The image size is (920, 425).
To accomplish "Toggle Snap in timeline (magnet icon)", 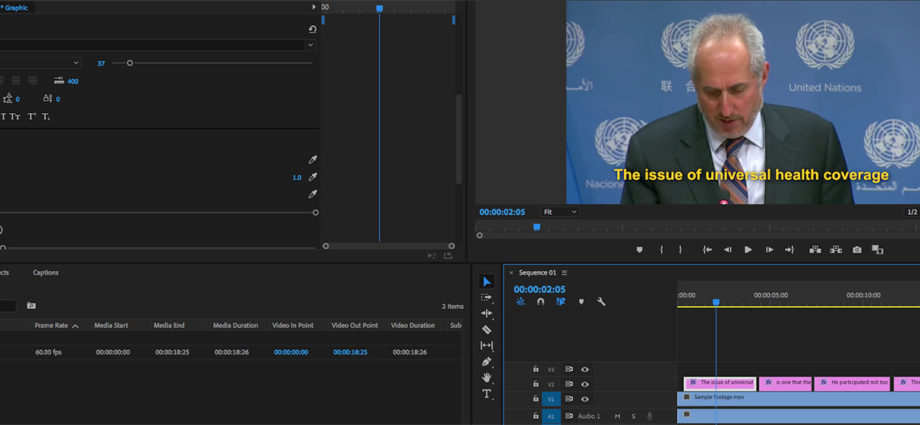I will (x=540, y=302).
